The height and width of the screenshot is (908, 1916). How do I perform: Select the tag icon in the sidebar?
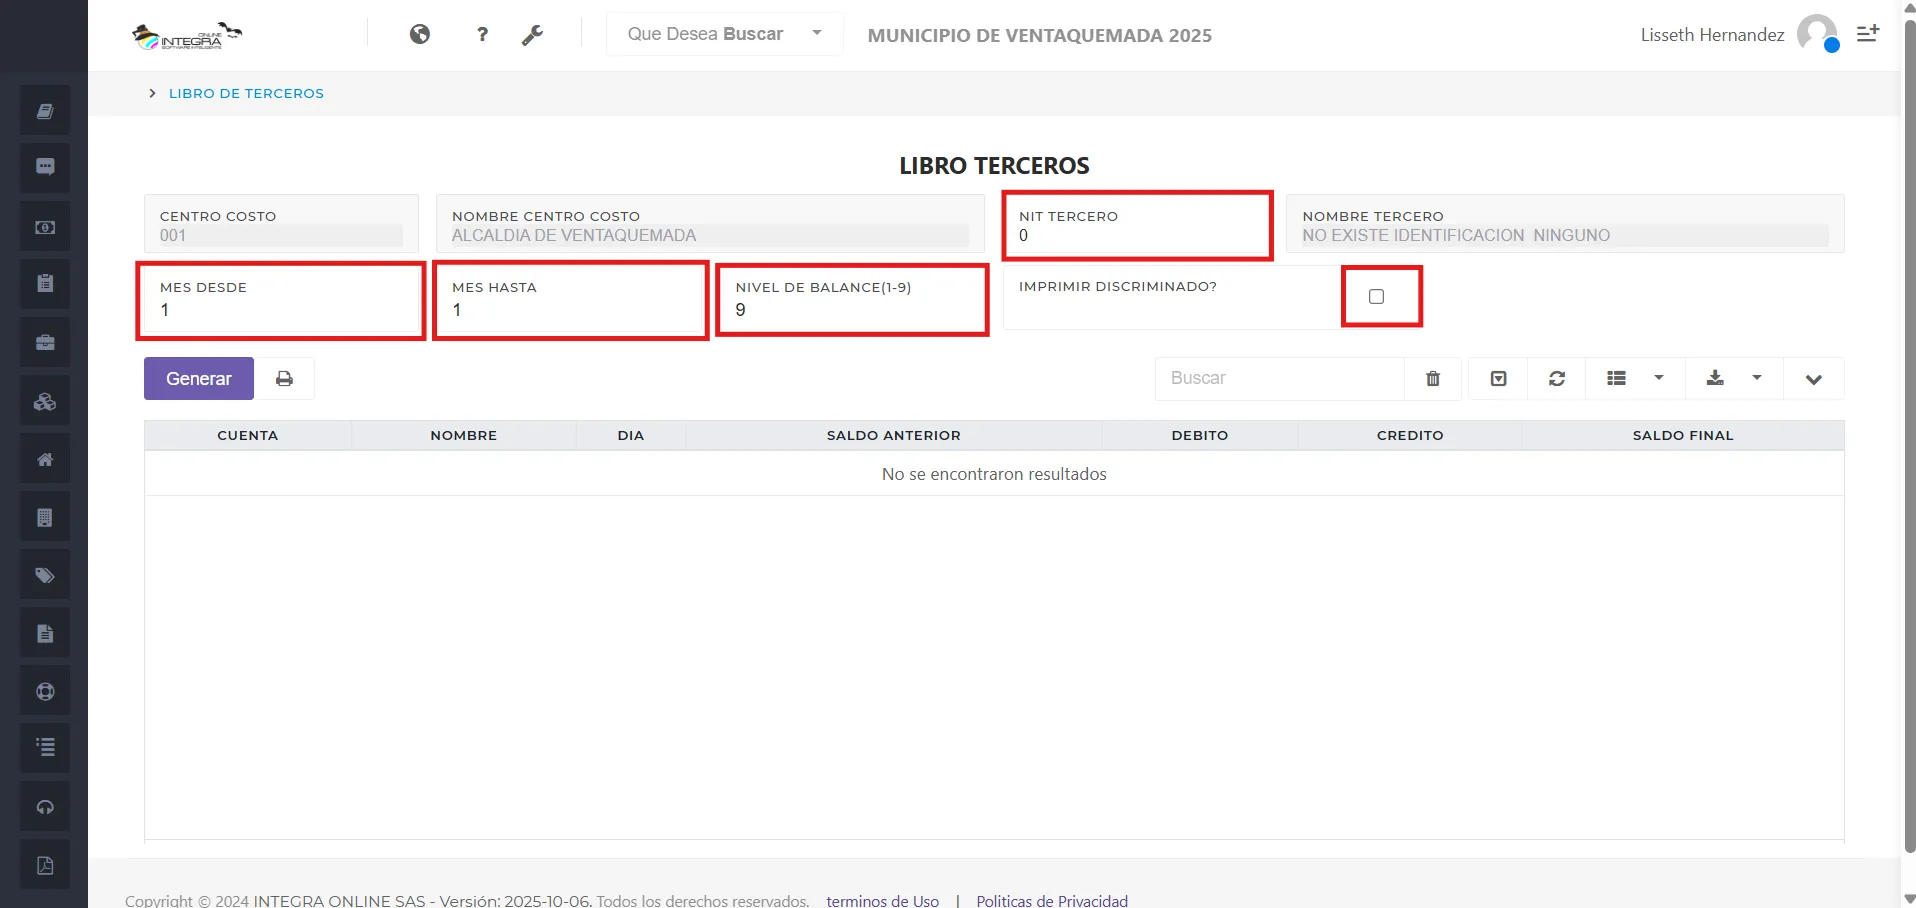(x=44, y=574)
